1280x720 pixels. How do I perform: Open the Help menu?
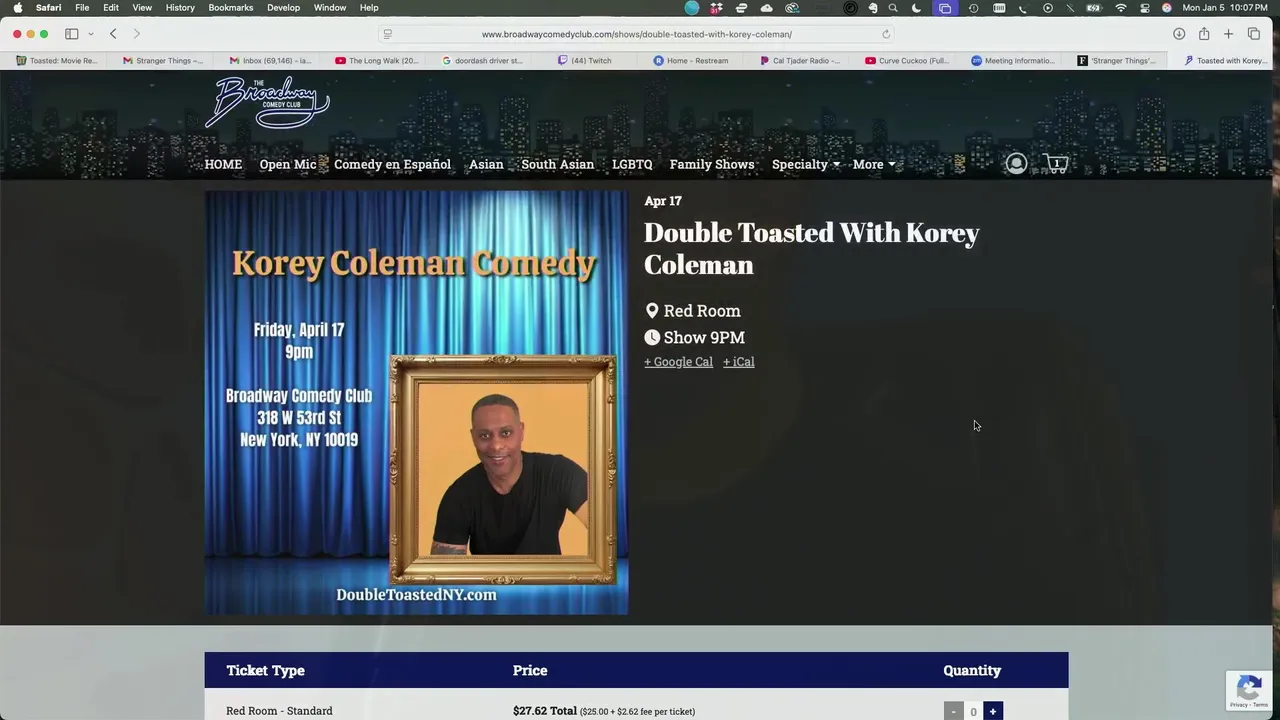pos(369,8)
